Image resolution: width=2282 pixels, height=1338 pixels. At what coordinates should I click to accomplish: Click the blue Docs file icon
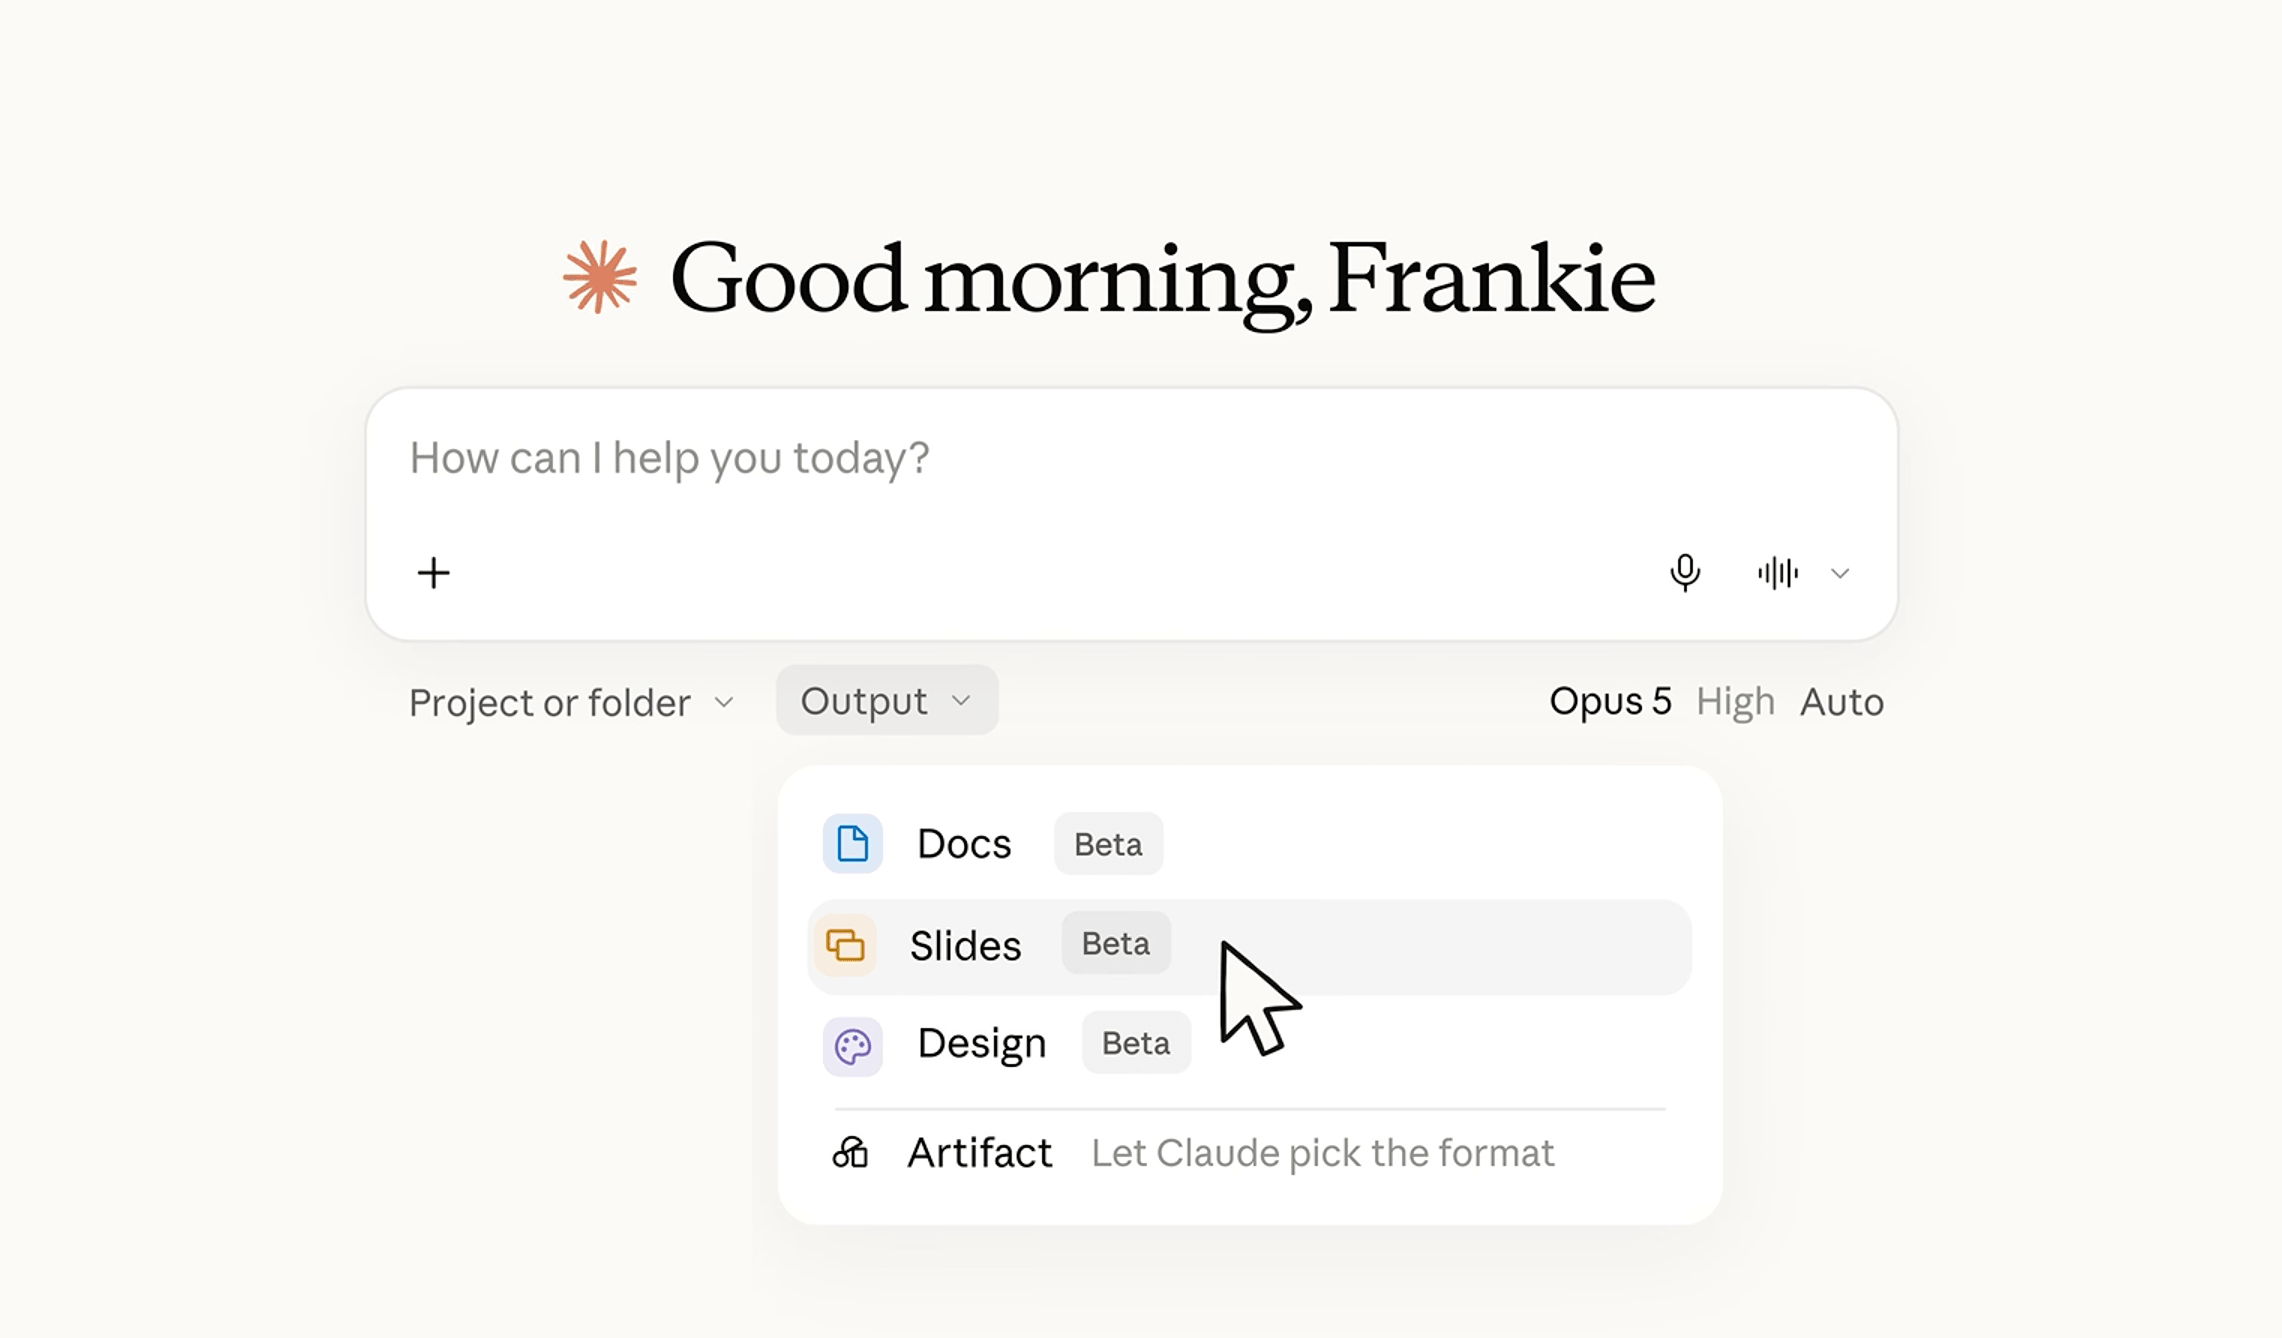pyautogui.click(x=852, y=844)
